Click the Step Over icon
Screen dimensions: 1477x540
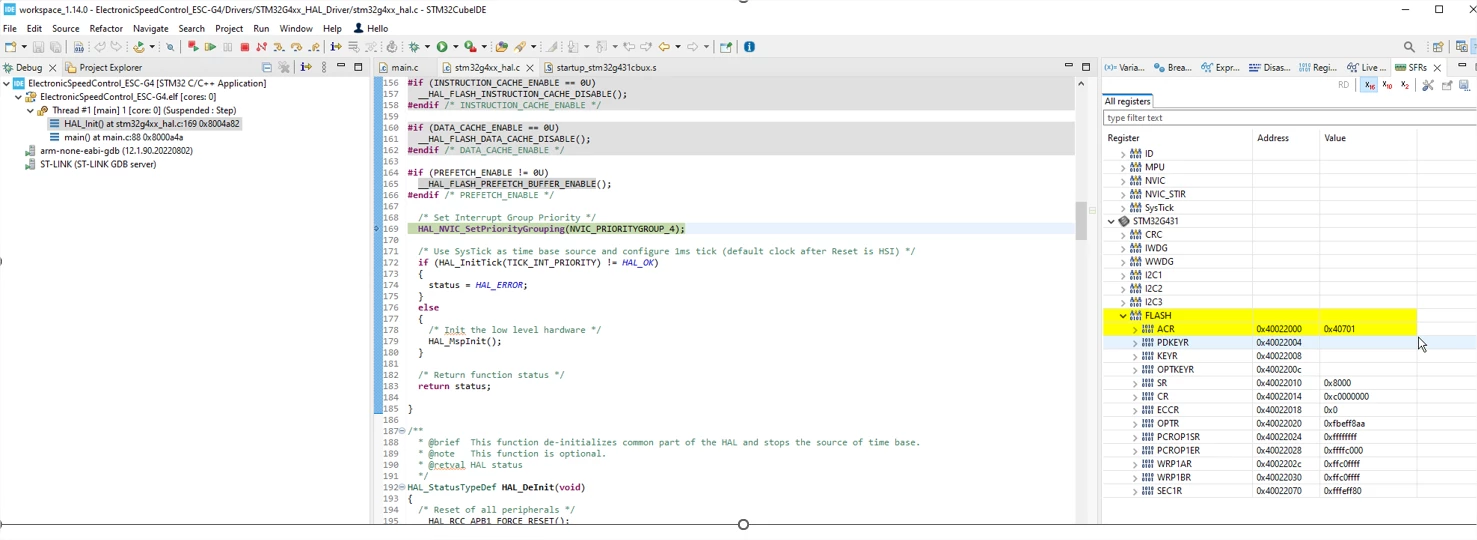(296, 47)
